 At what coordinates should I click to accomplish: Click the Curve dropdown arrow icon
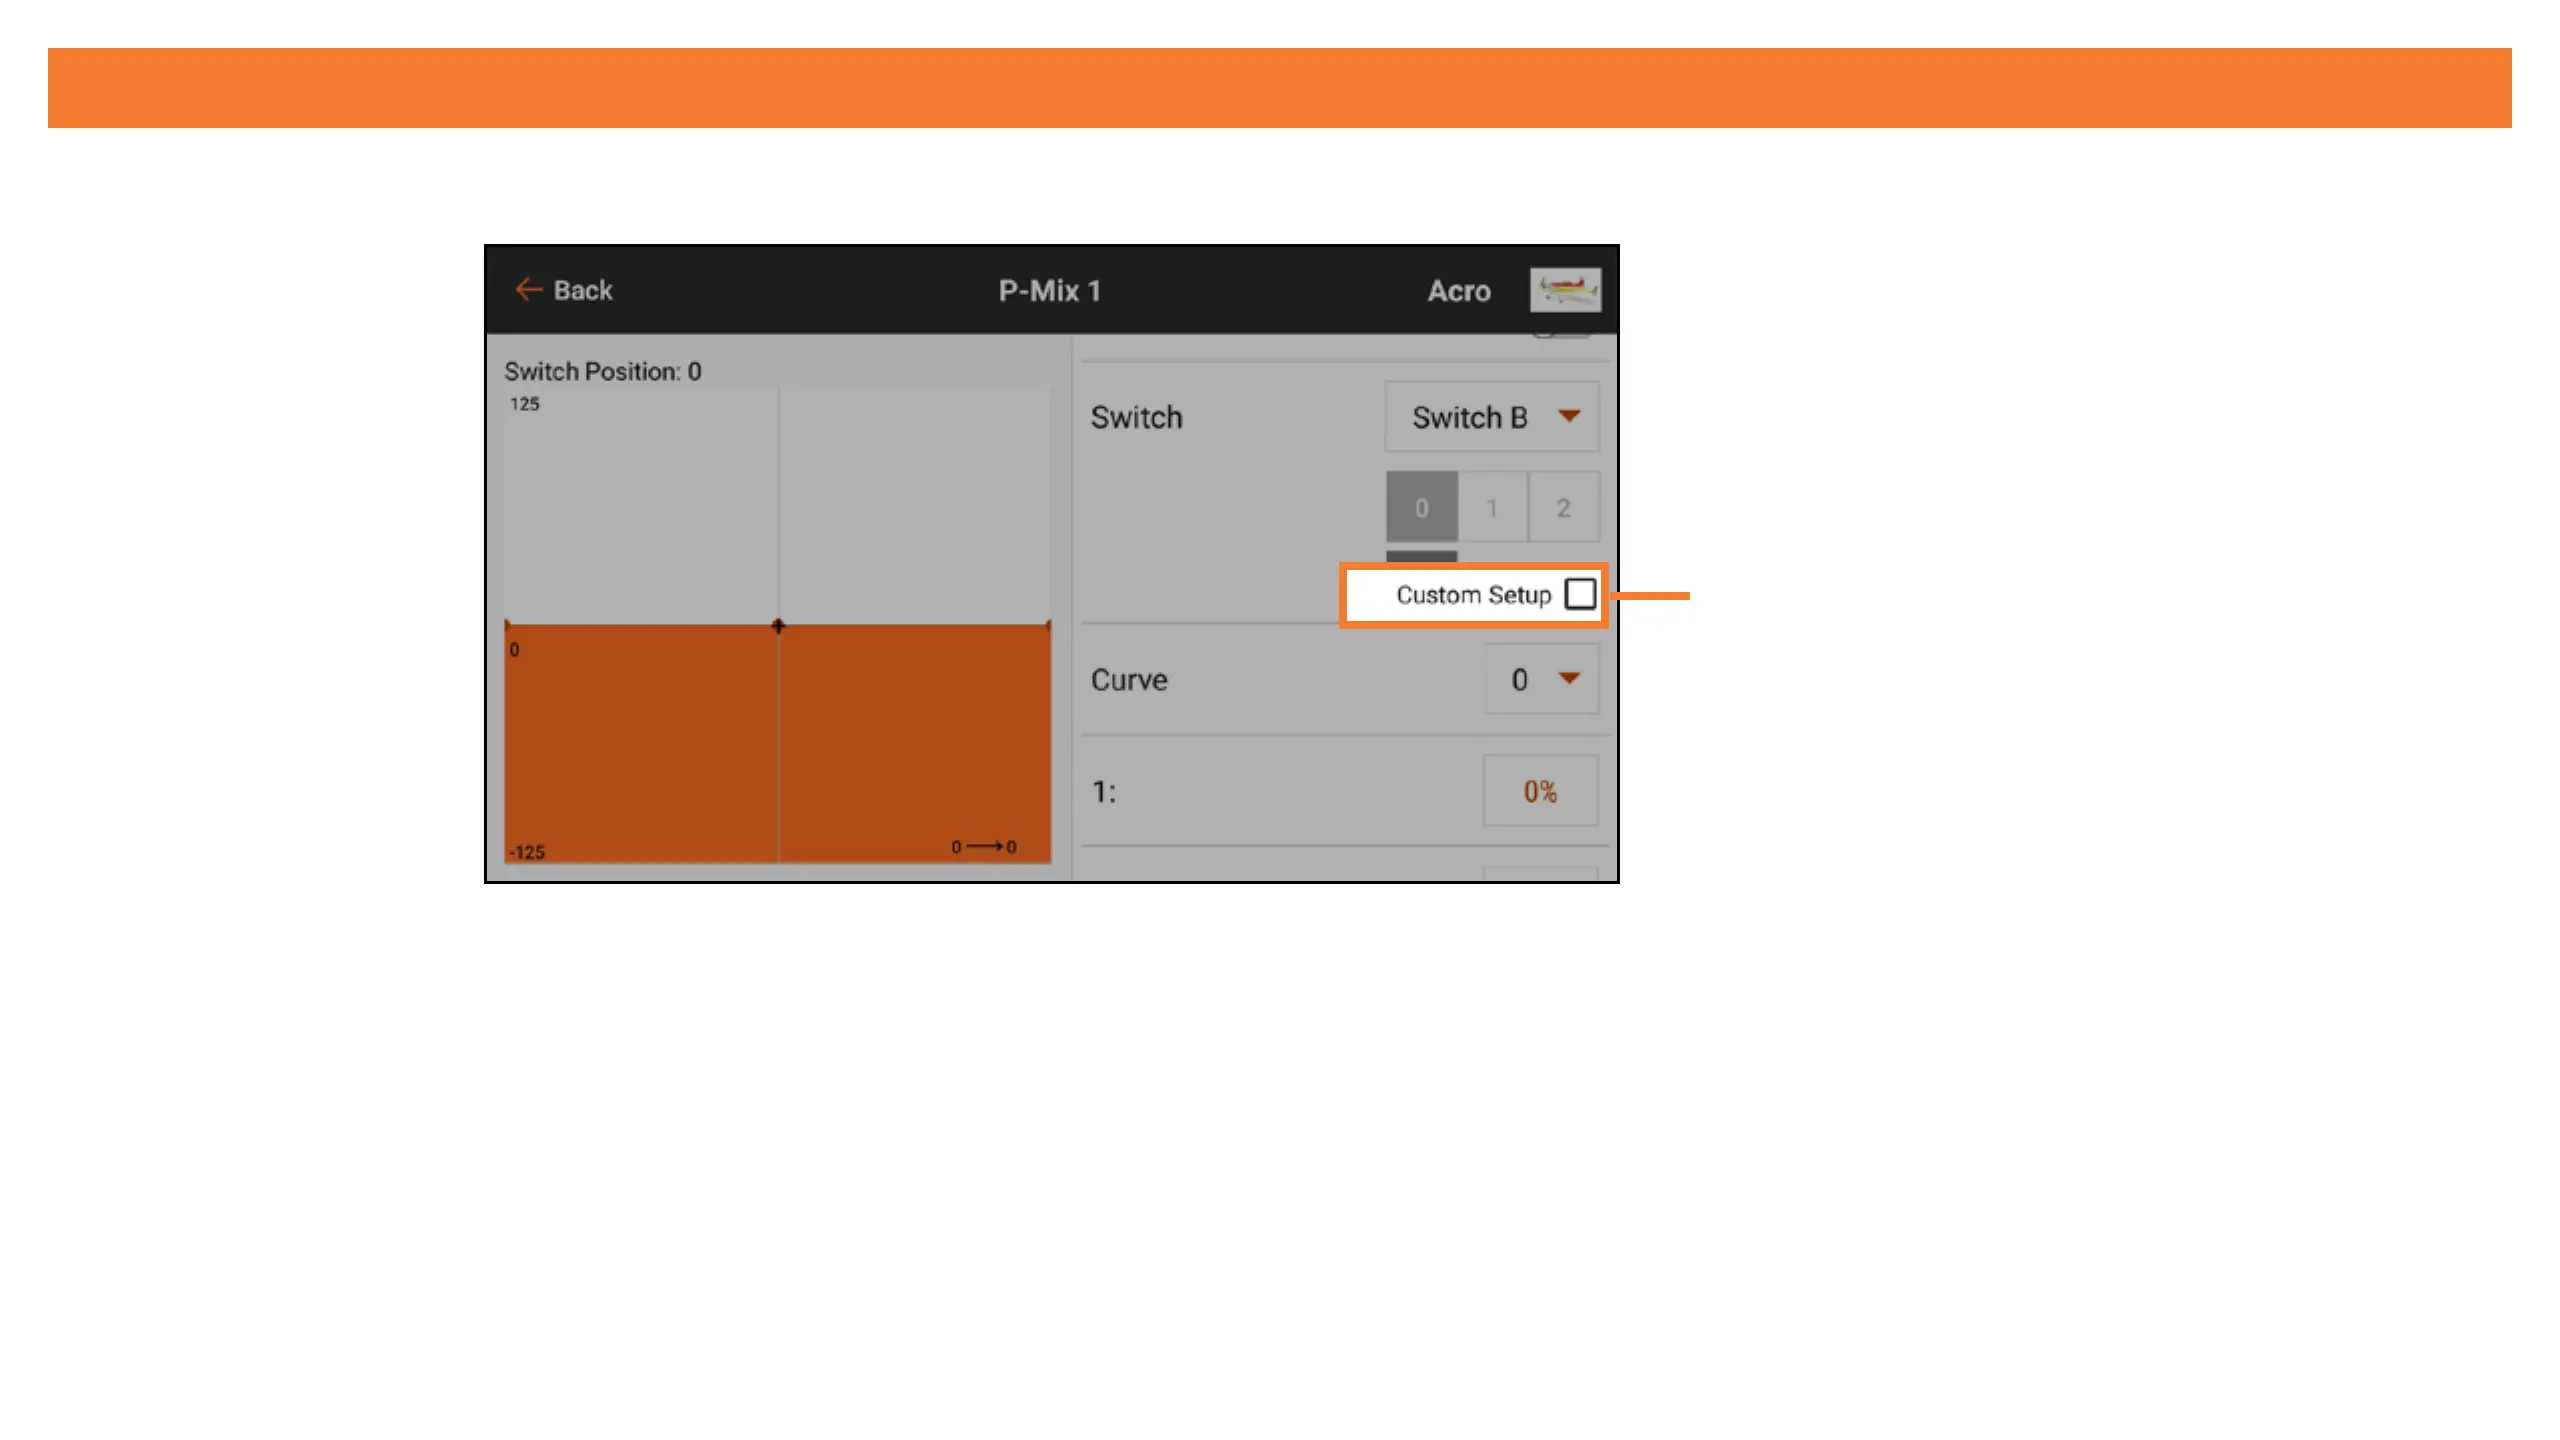[1569, 678]
